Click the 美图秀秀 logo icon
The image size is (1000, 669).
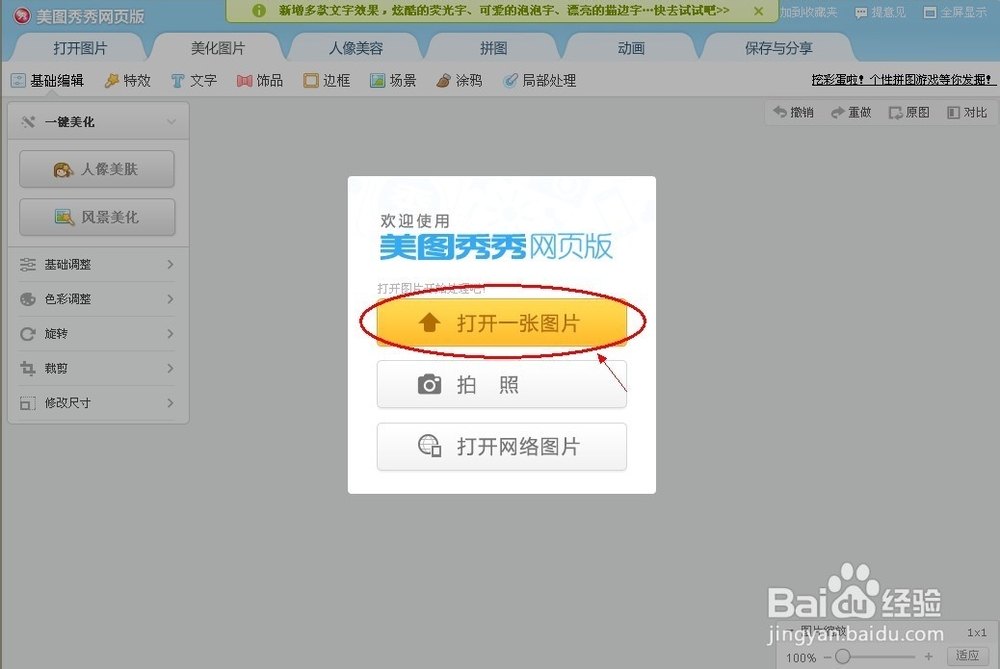(22, 15)
